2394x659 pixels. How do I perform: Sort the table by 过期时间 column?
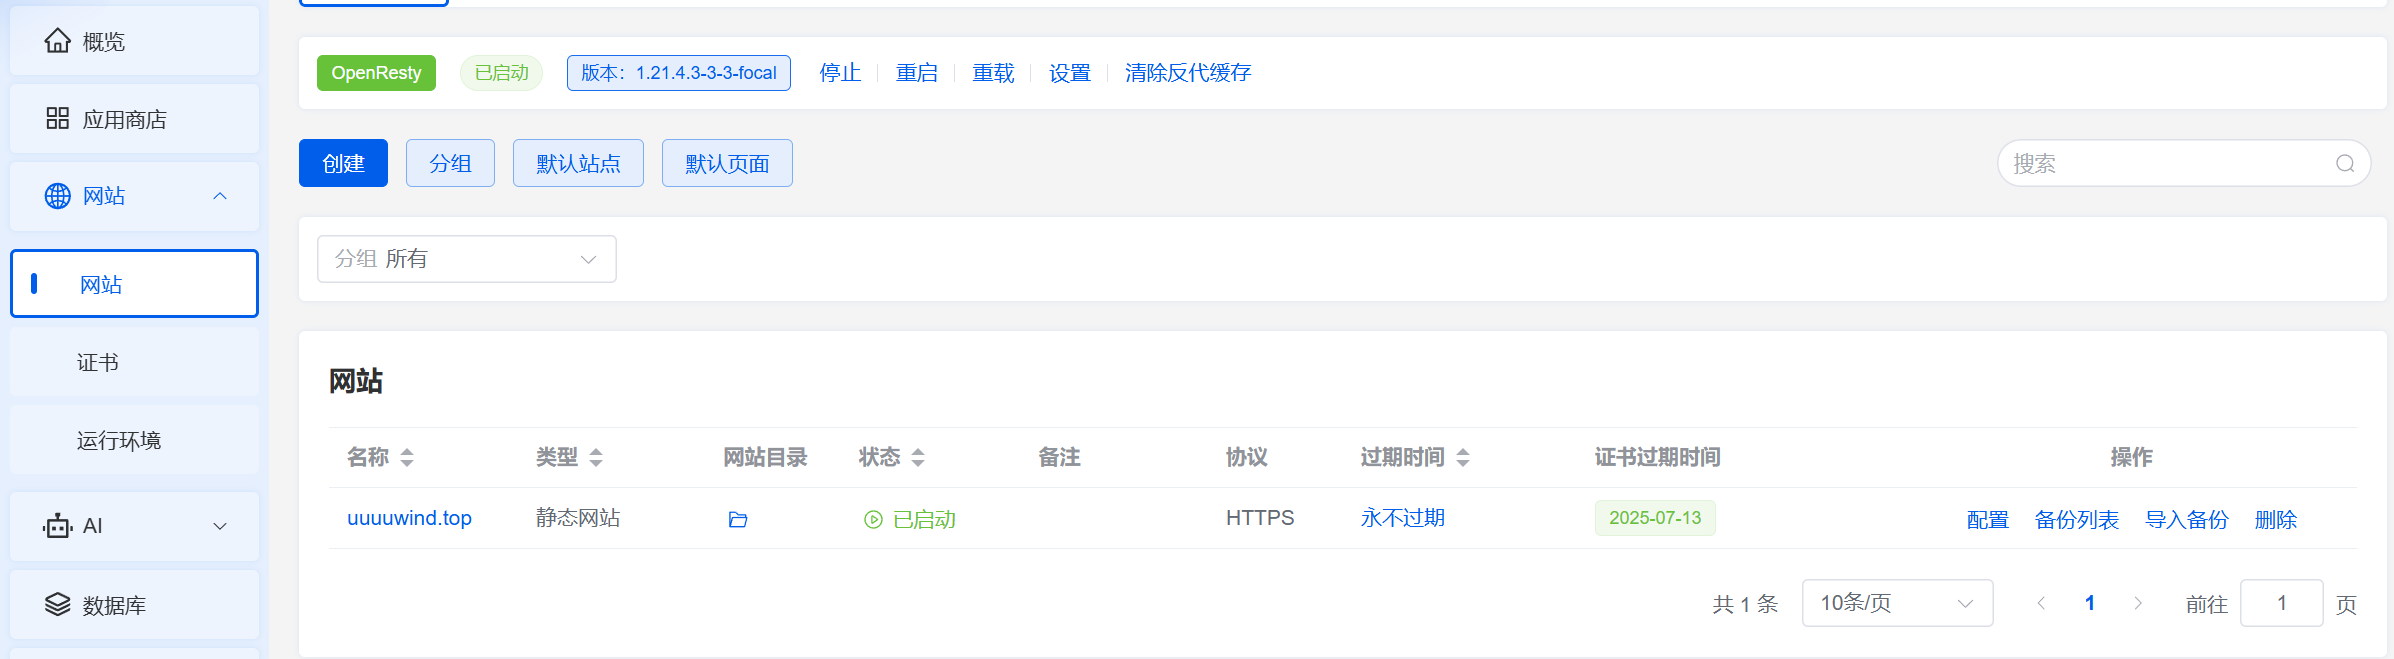[1463, 458]
